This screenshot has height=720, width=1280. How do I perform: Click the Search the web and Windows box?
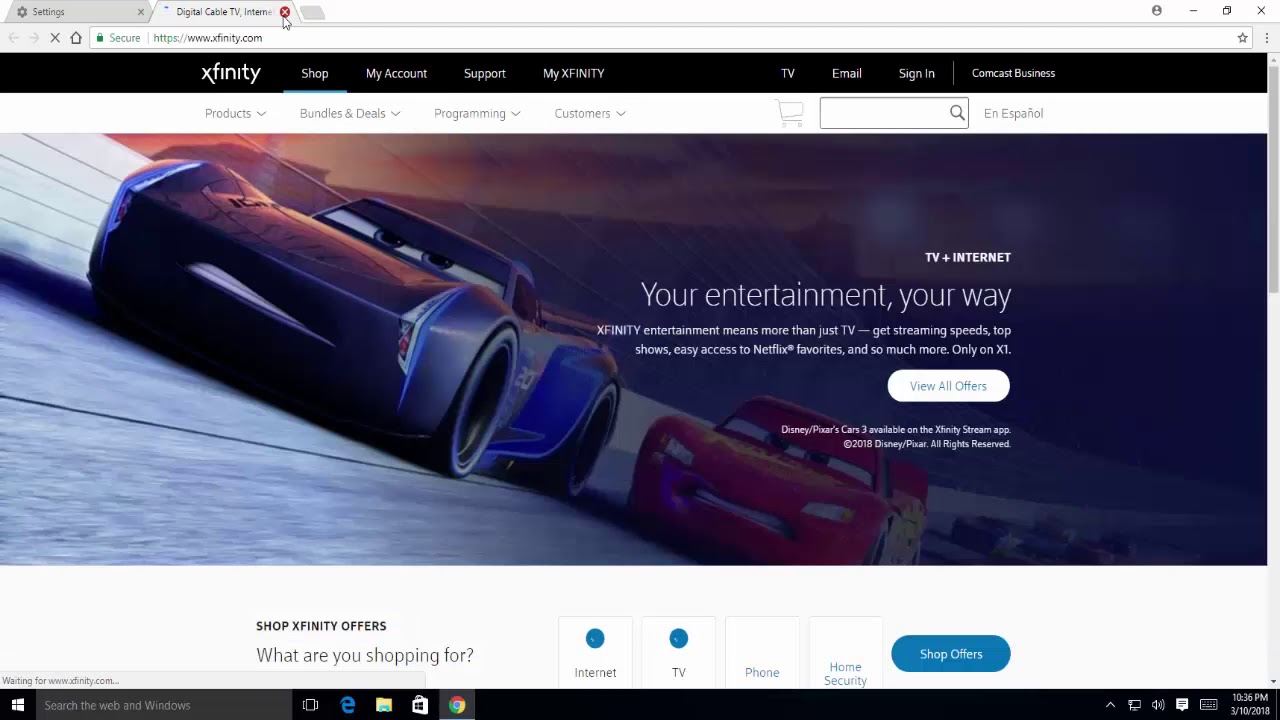point(163,705)
